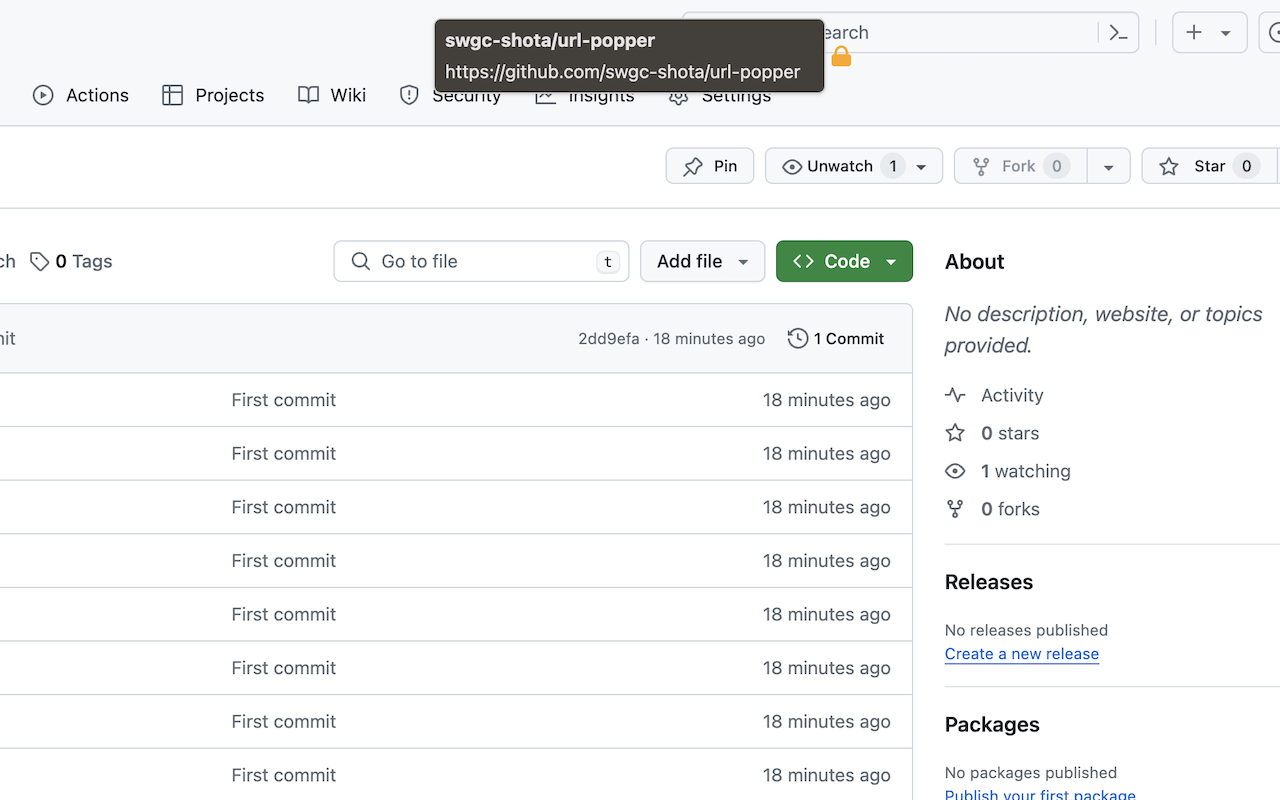Click the 1 watching eye link
Screen dimensions: 1280x800
tap(1024, 471)
